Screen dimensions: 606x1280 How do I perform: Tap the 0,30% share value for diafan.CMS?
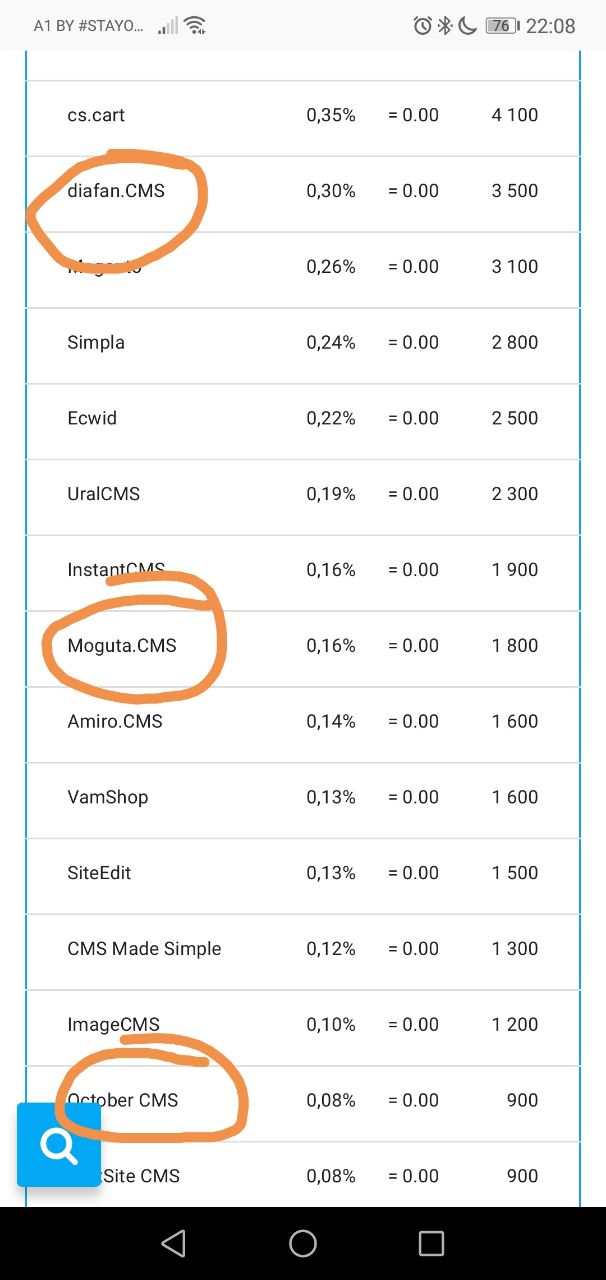pos(331,191)
